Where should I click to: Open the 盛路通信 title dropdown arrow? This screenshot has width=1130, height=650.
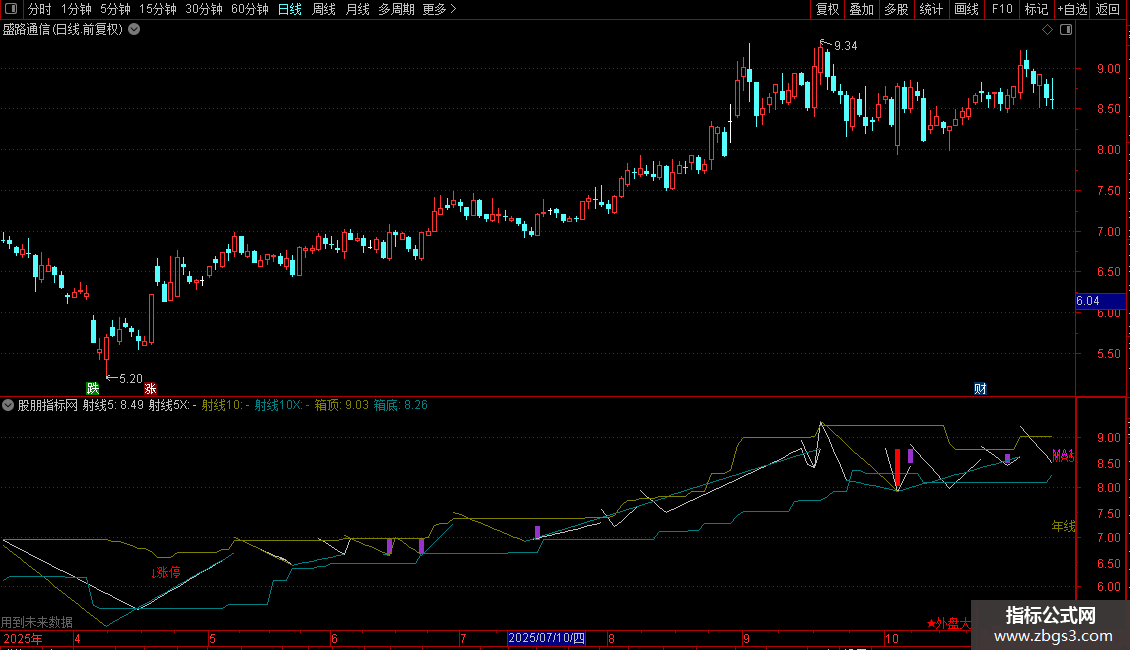pyautogui.click(x=134, y=30)
